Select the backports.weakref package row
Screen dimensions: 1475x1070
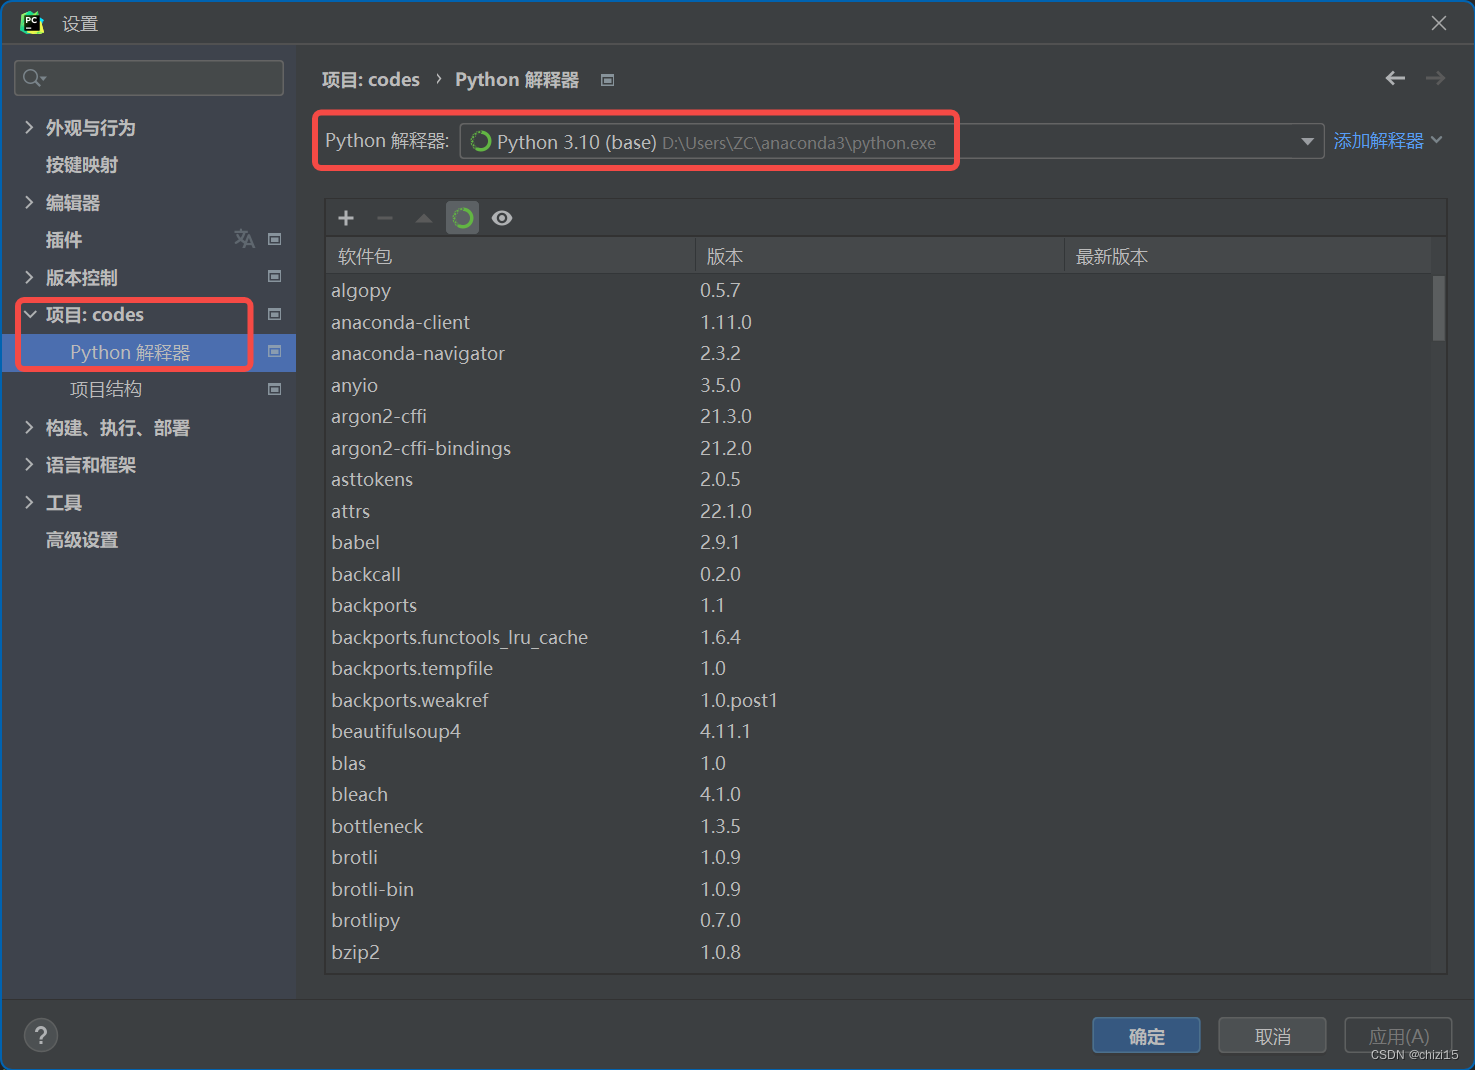pyautogui.click(x=878, y=700)
